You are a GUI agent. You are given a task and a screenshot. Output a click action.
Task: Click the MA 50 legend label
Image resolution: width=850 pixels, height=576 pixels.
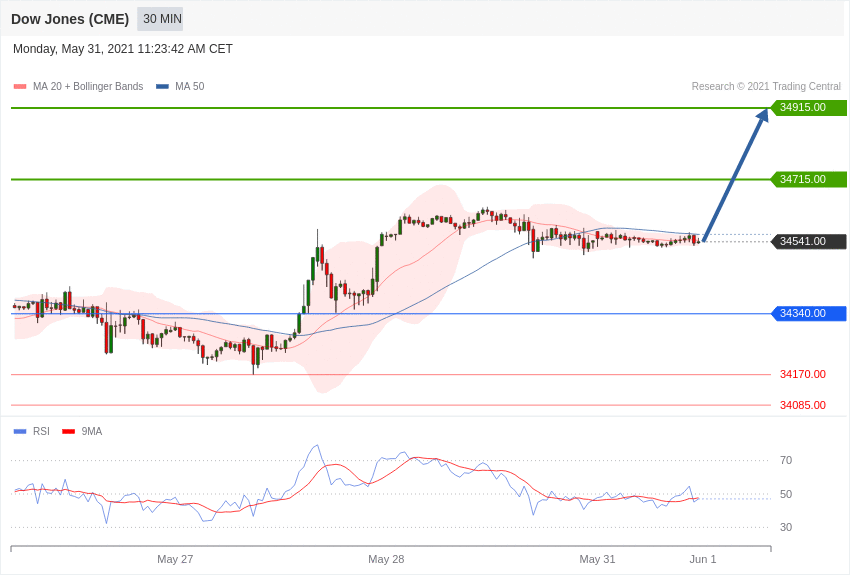tap(190, 86)
